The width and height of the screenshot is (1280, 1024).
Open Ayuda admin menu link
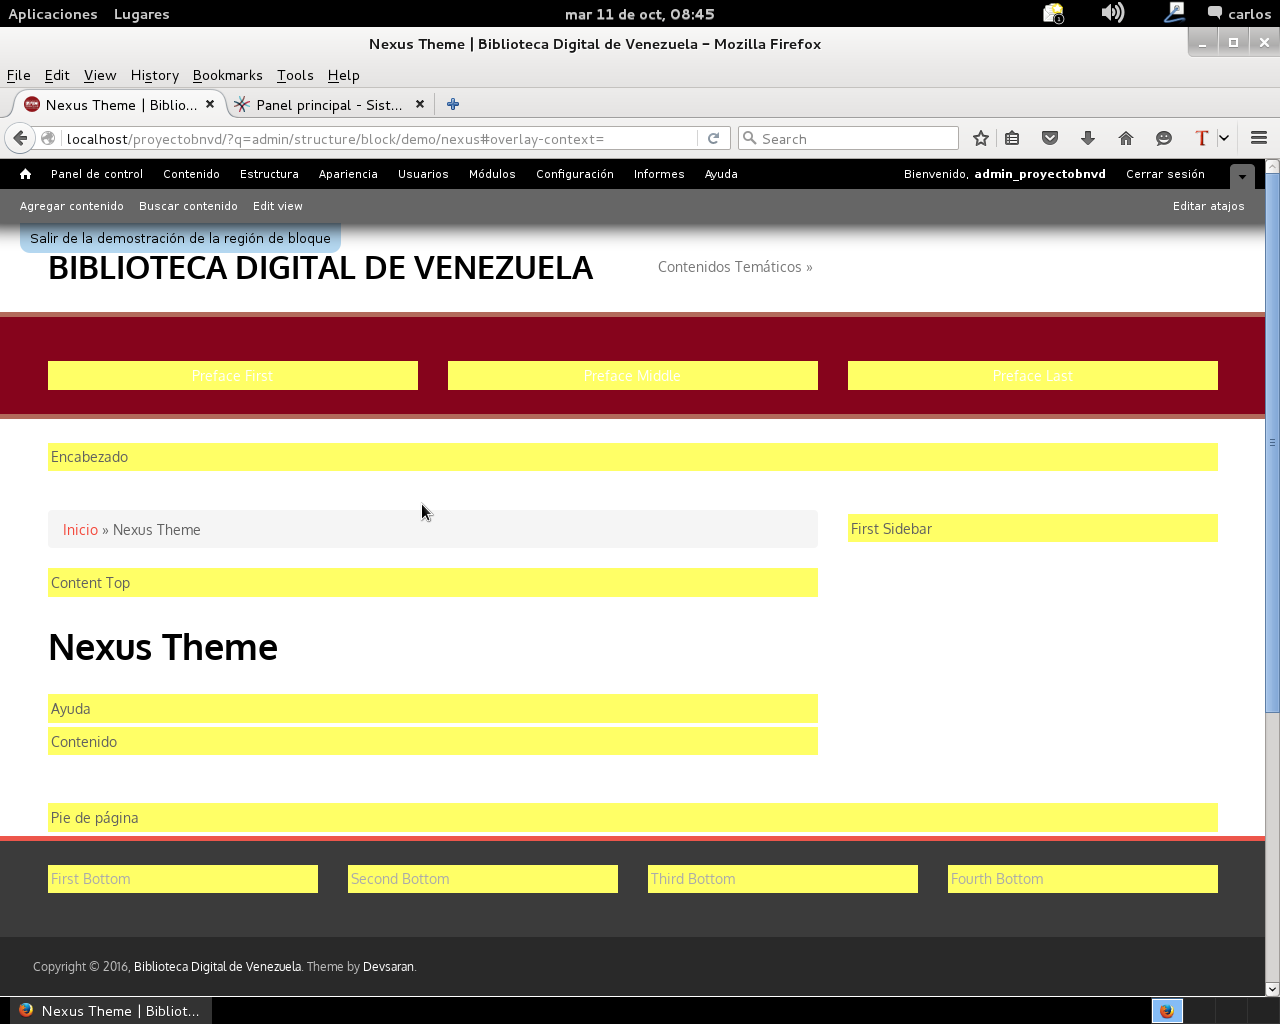pyautogui.click(x=721, y=174)
